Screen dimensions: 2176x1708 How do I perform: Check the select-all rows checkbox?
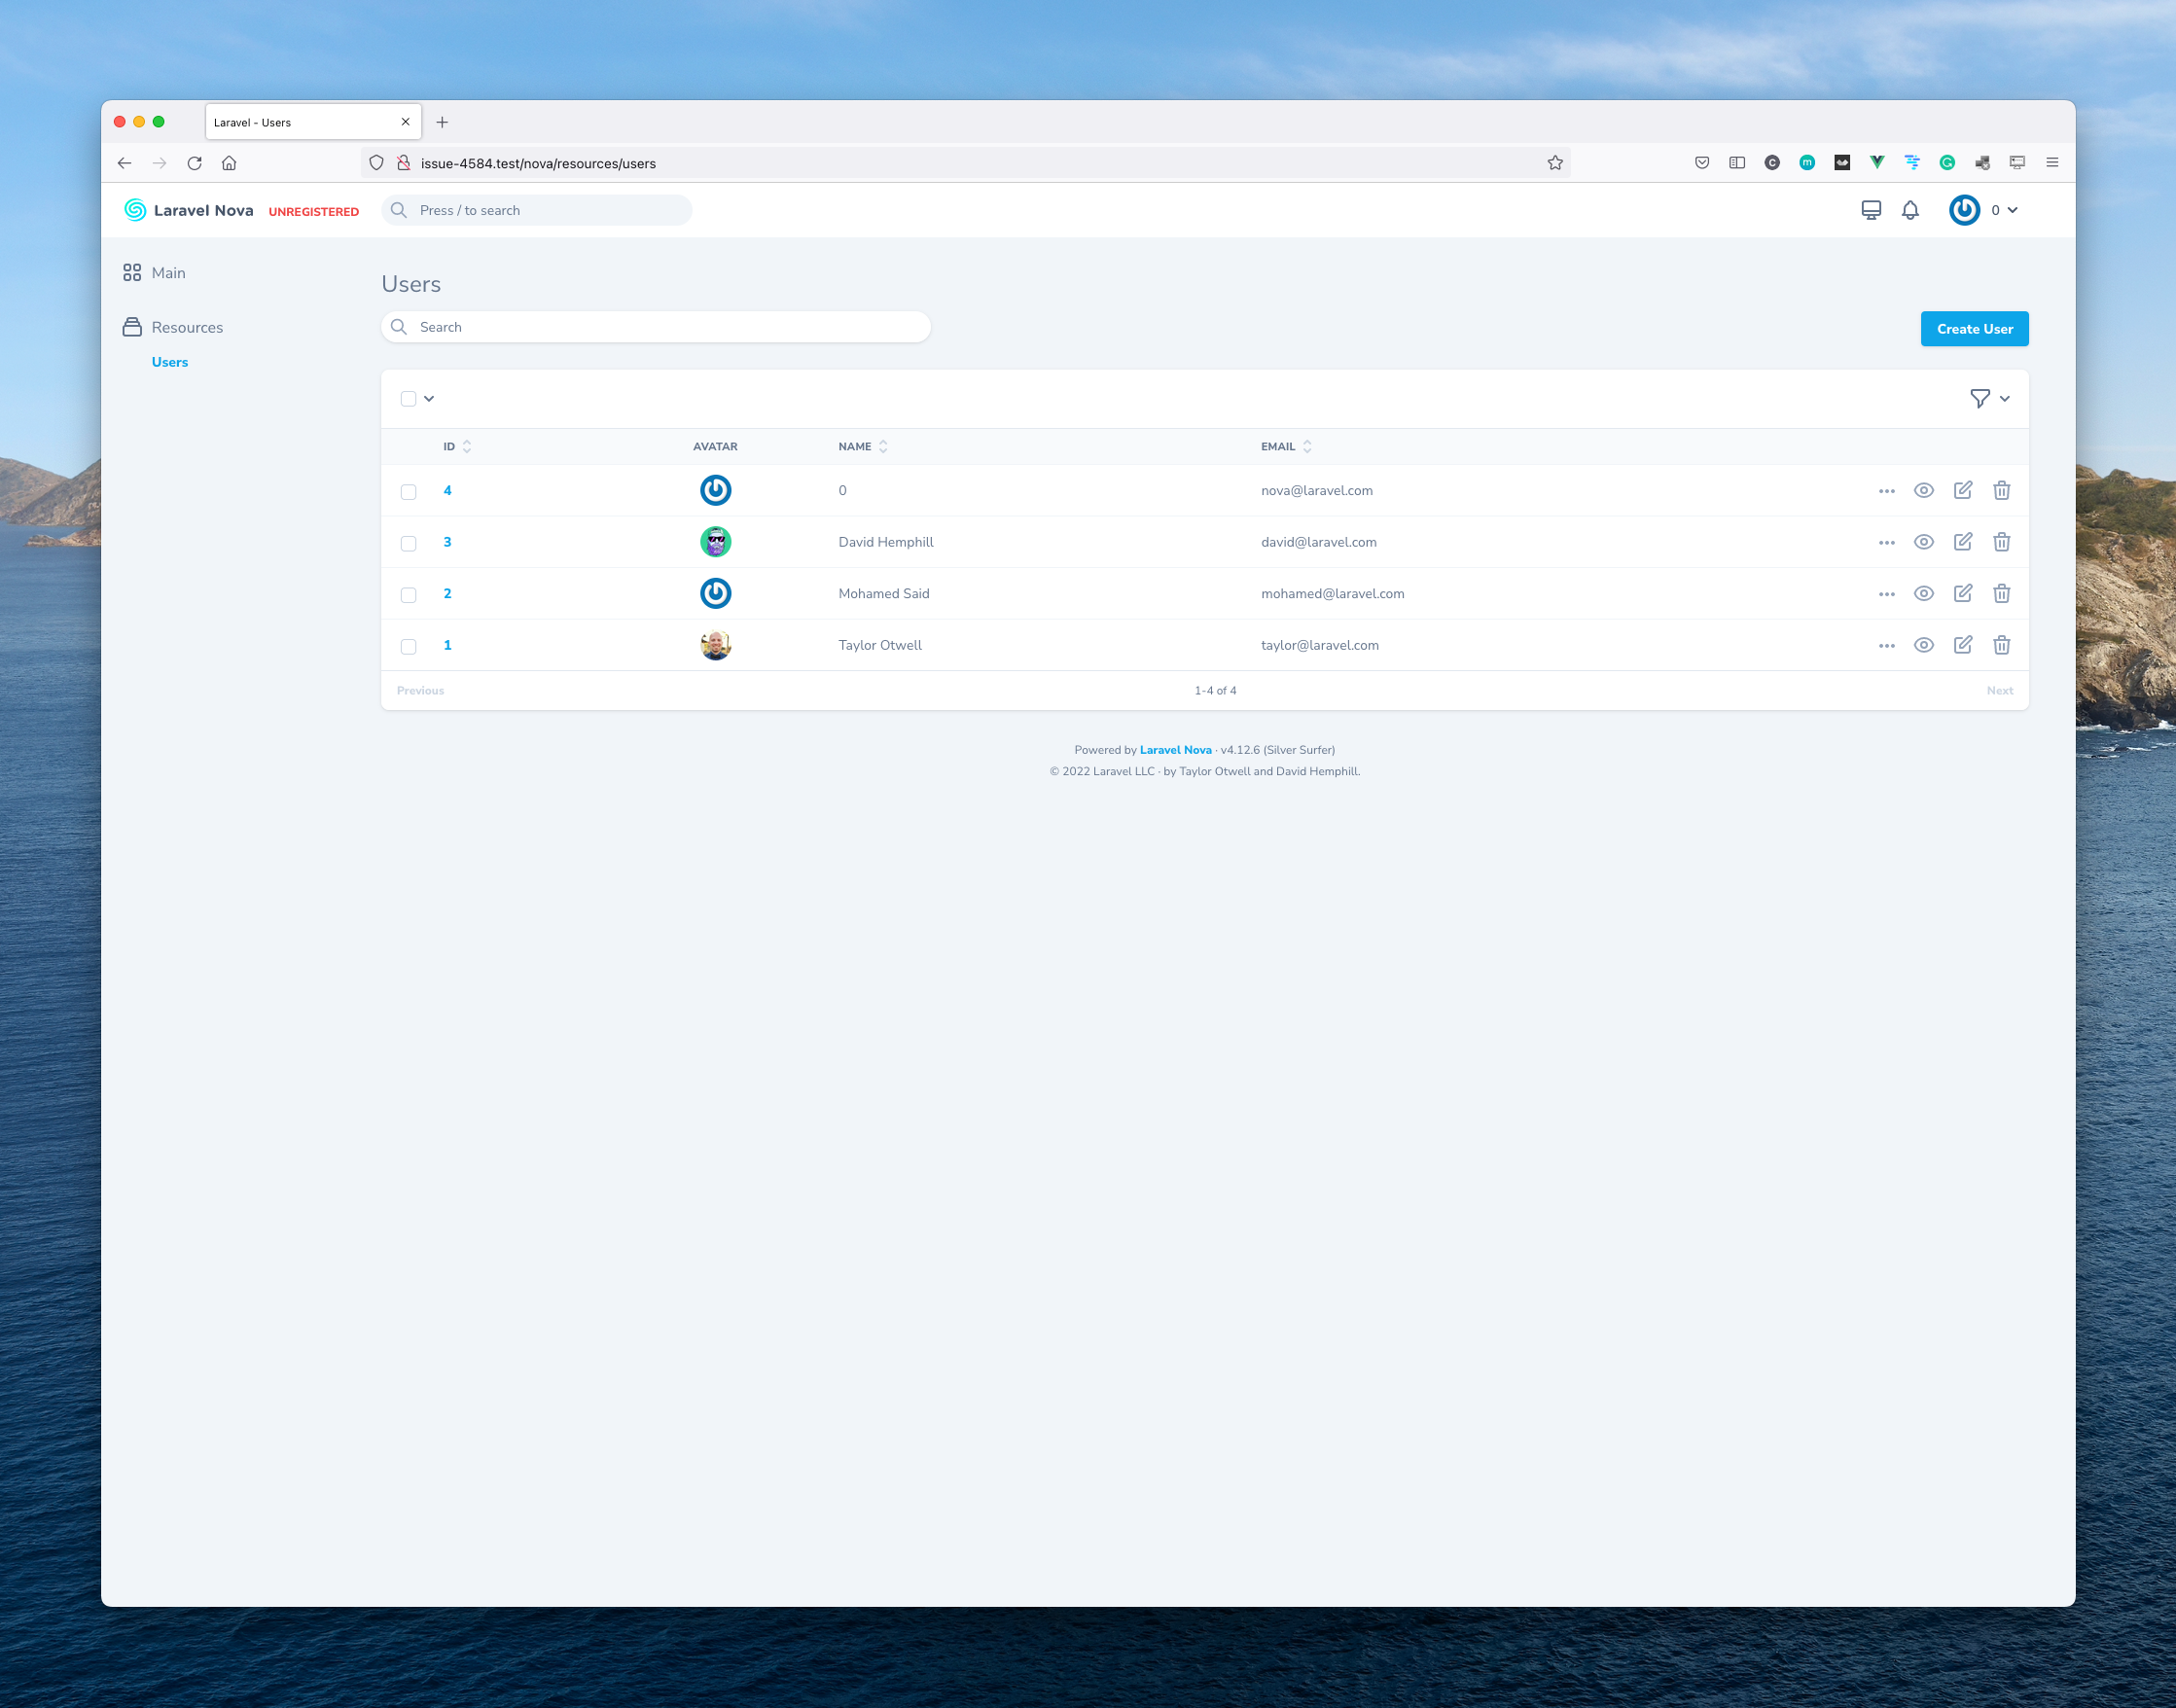pos(408,398)
